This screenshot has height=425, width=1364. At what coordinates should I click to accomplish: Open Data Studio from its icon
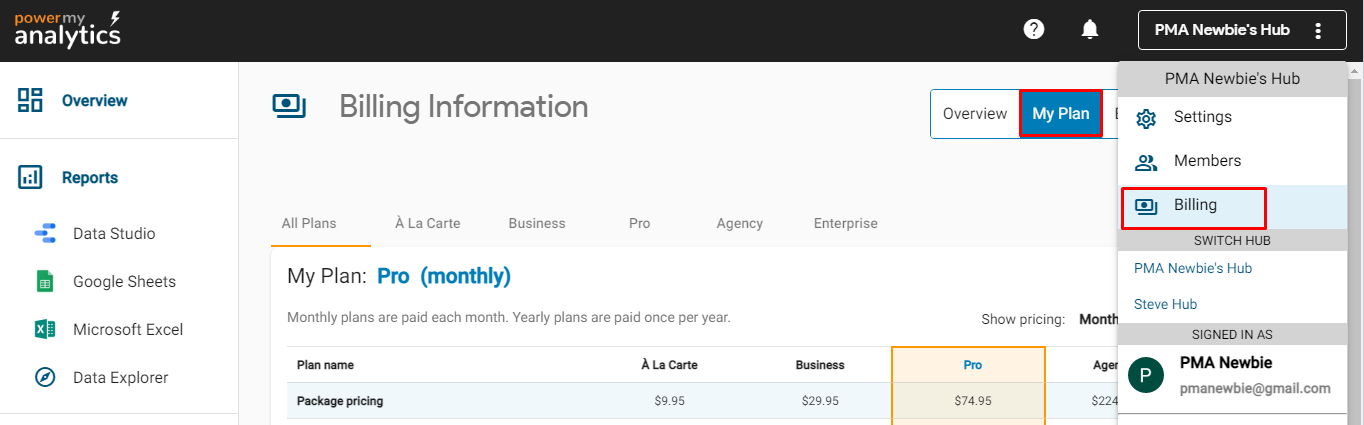click(45, 234)
